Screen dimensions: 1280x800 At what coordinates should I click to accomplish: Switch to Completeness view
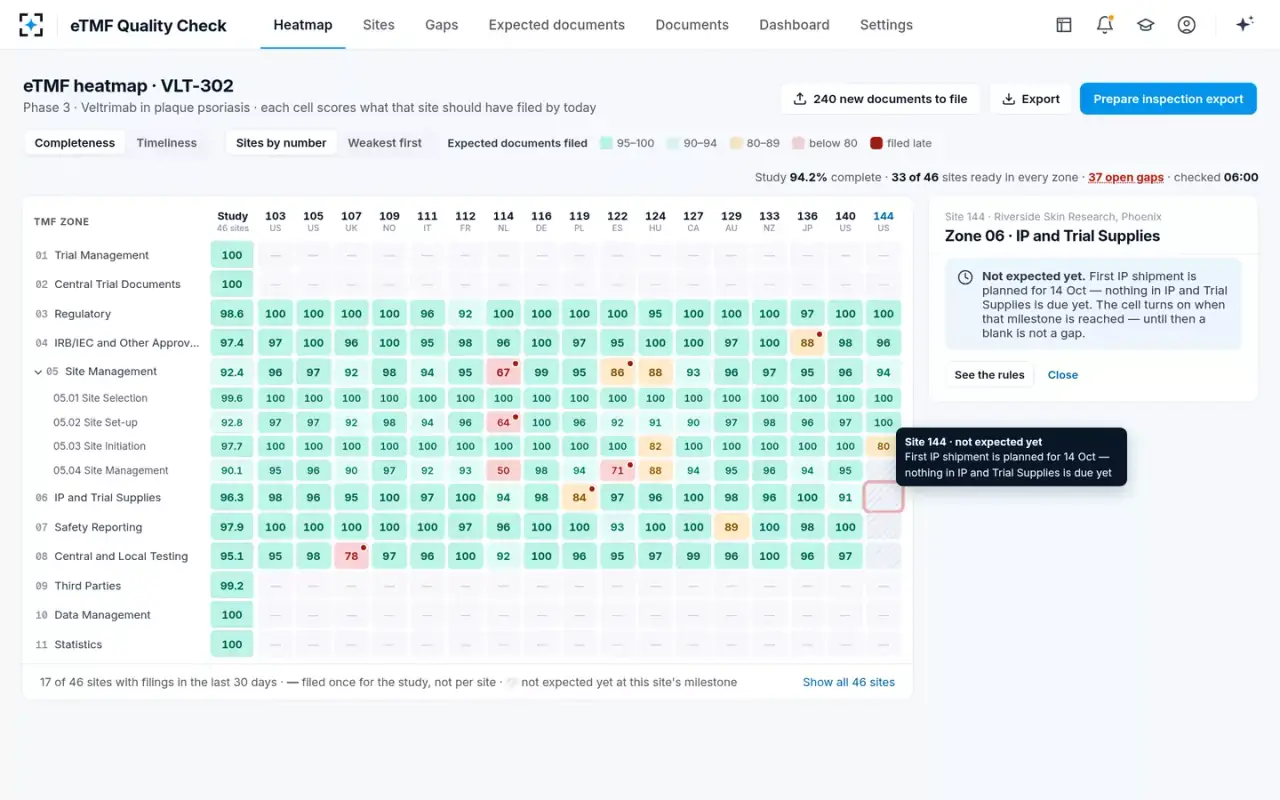(75, 143)
